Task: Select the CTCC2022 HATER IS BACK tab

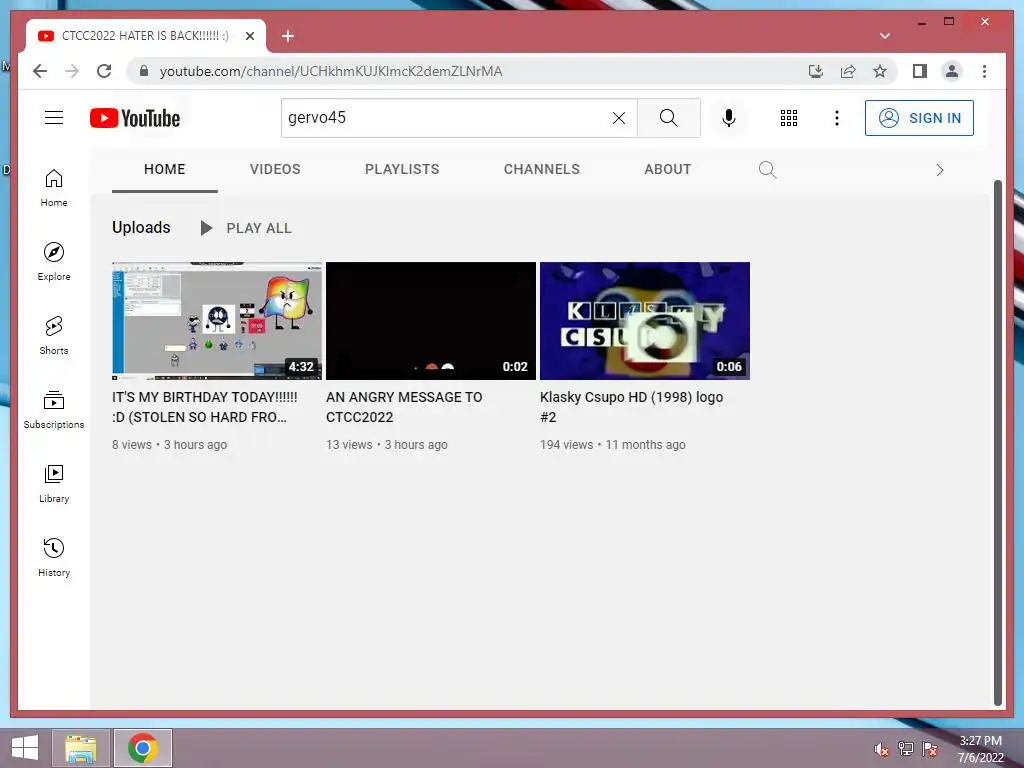Action: [x=145, y=36]
